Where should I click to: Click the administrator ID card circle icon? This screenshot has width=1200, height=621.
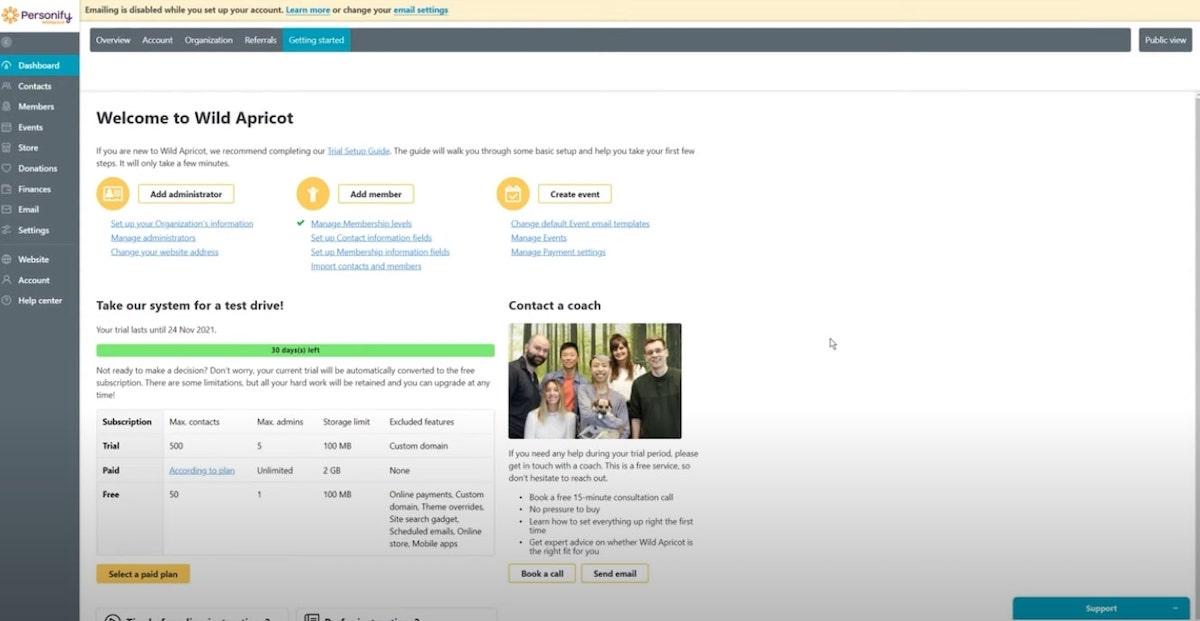point(113,194)
